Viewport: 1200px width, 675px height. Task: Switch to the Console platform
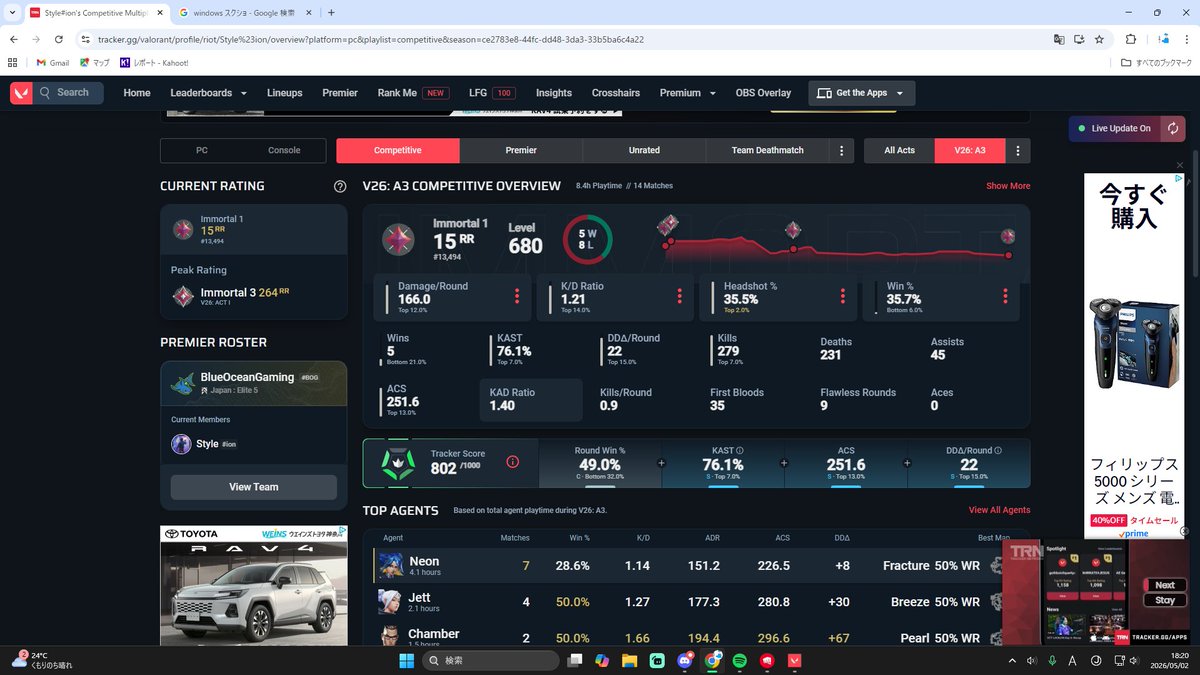click(x=284, y=150)
